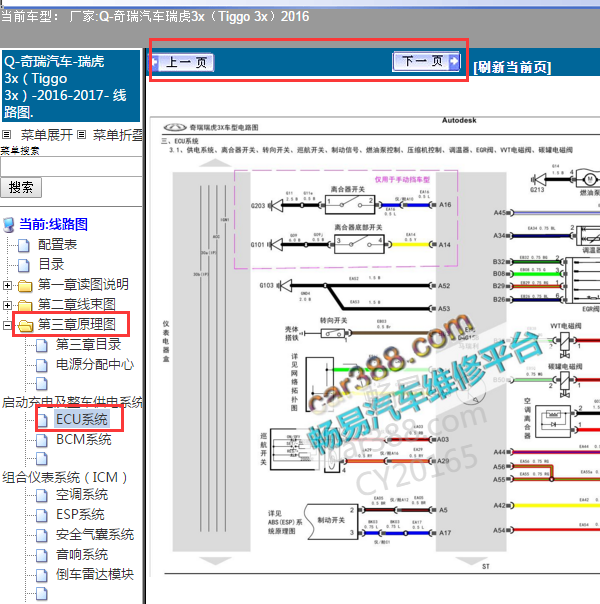The image size is (600, 604).
Task: Click the 菜单展开 list icon
Action: 7,135
